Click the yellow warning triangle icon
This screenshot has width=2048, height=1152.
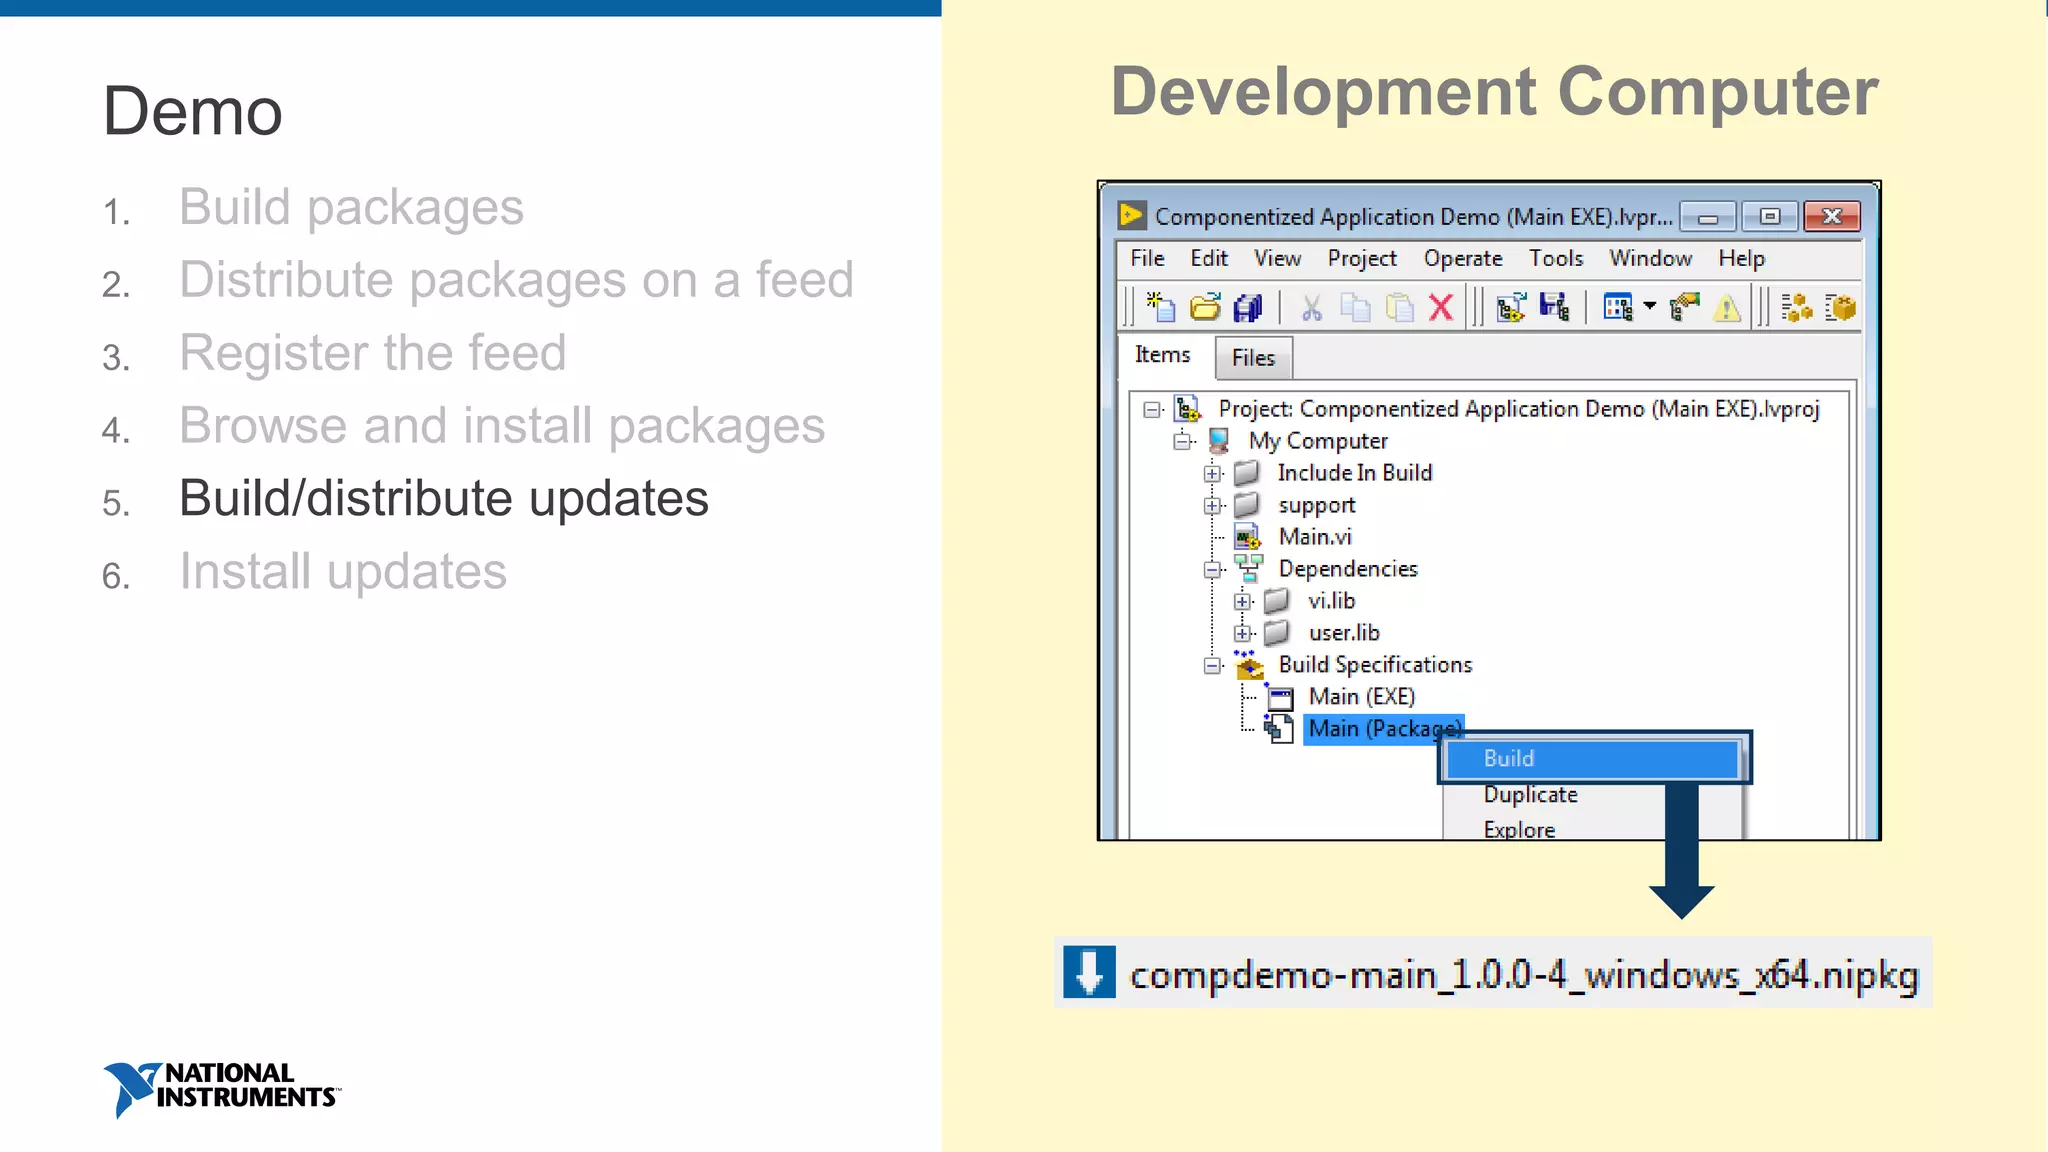[x=1727, y=308]
